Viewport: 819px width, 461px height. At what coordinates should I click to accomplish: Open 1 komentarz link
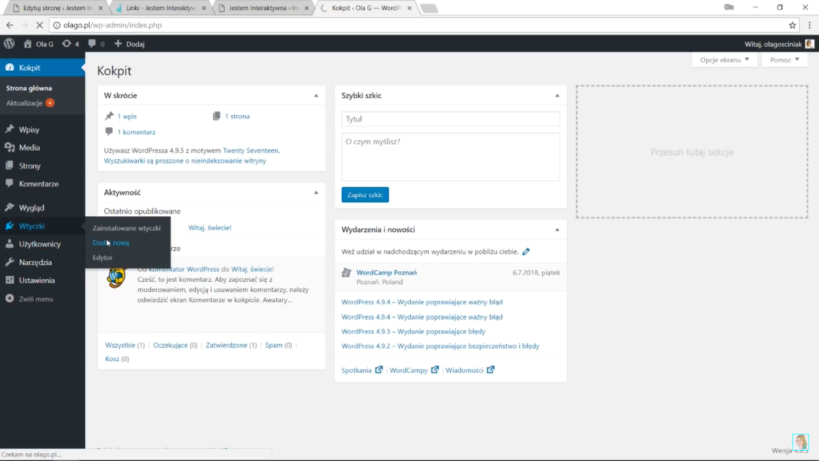coord(136,132)
